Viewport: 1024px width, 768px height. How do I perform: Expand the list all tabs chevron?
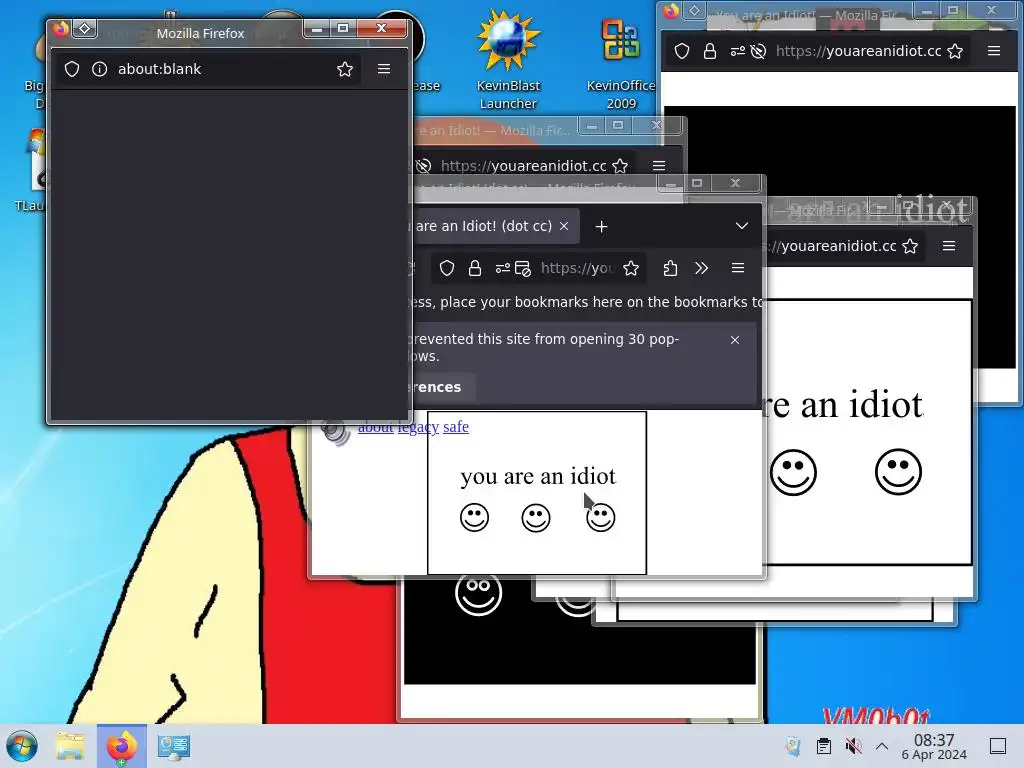point(742,226)
